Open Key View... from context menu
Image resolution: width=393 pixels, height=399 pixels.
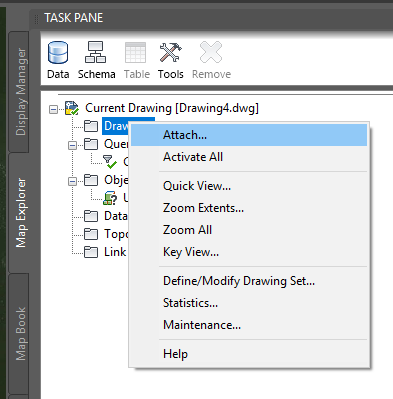[x=249, y=252]
